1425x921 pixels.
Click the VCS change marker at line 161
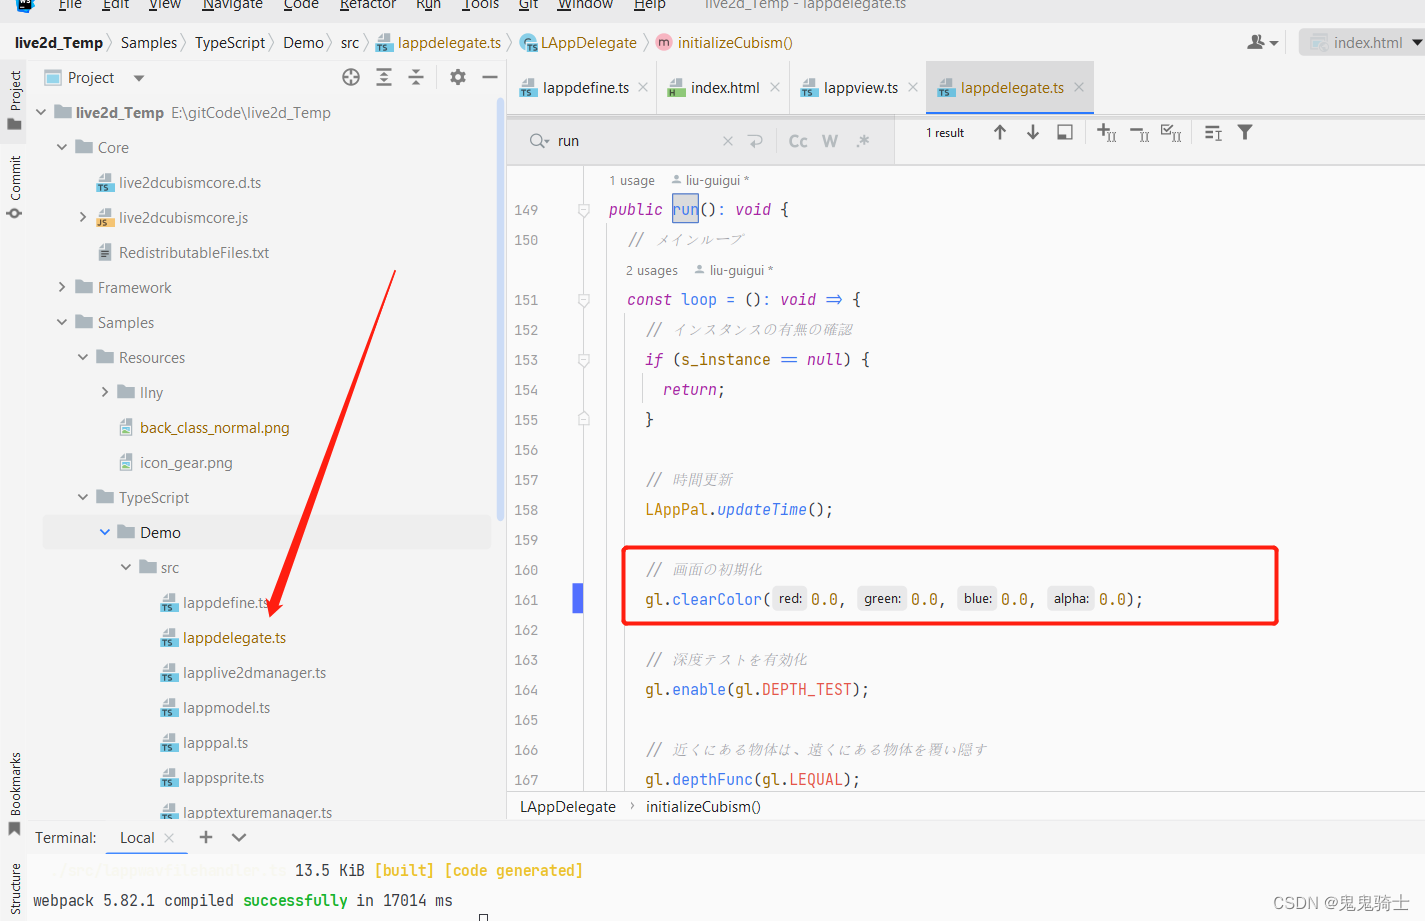point(577,598)
